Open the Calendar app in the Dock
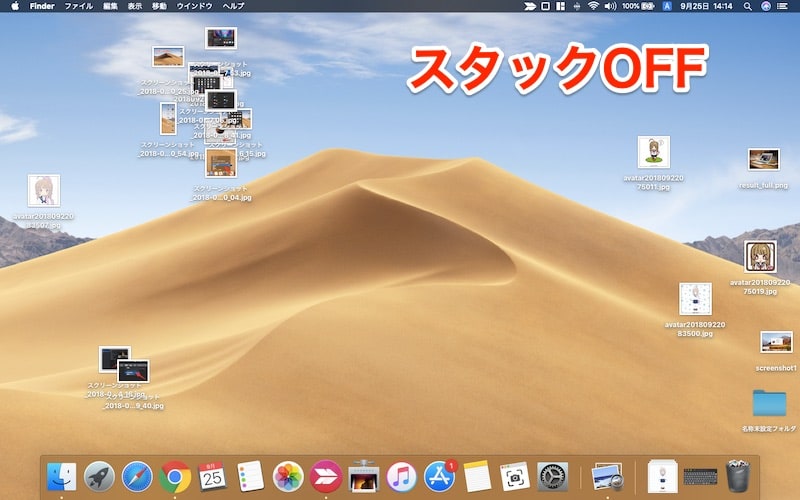Image resolution: width=800 pixels, height=500 pixels. [213, 476]
